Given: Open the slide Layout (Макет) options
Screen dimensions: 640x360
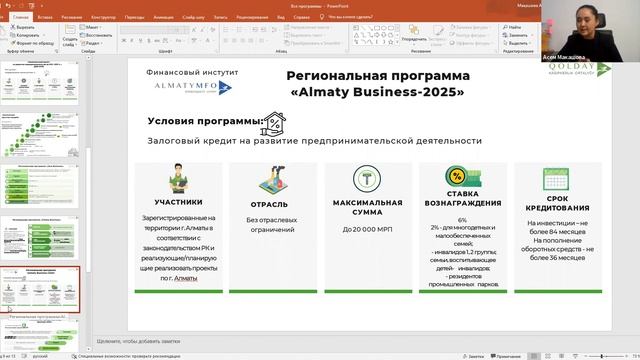Looking at the screenshot, I should (91, 27).
